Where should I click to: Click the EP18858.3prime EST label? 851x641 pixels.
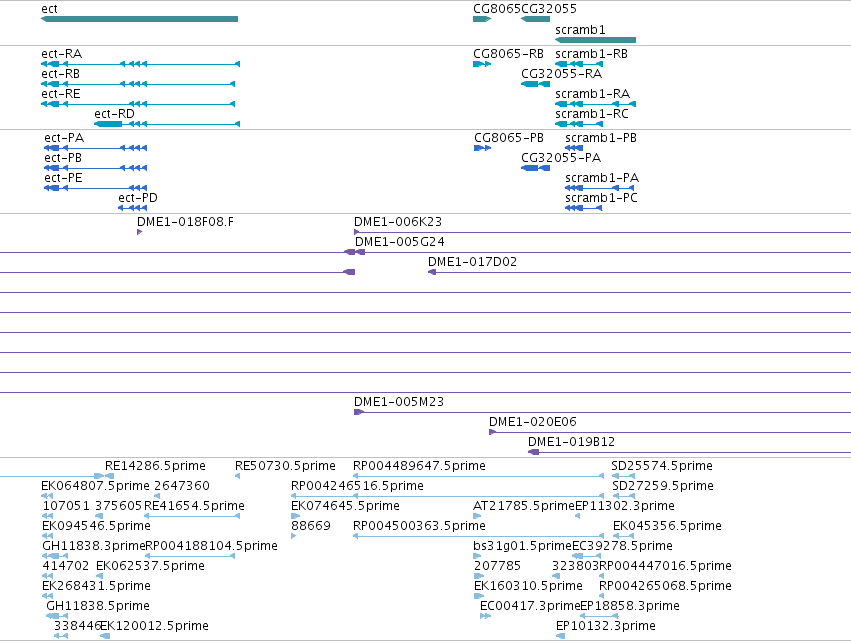[630, 607]
